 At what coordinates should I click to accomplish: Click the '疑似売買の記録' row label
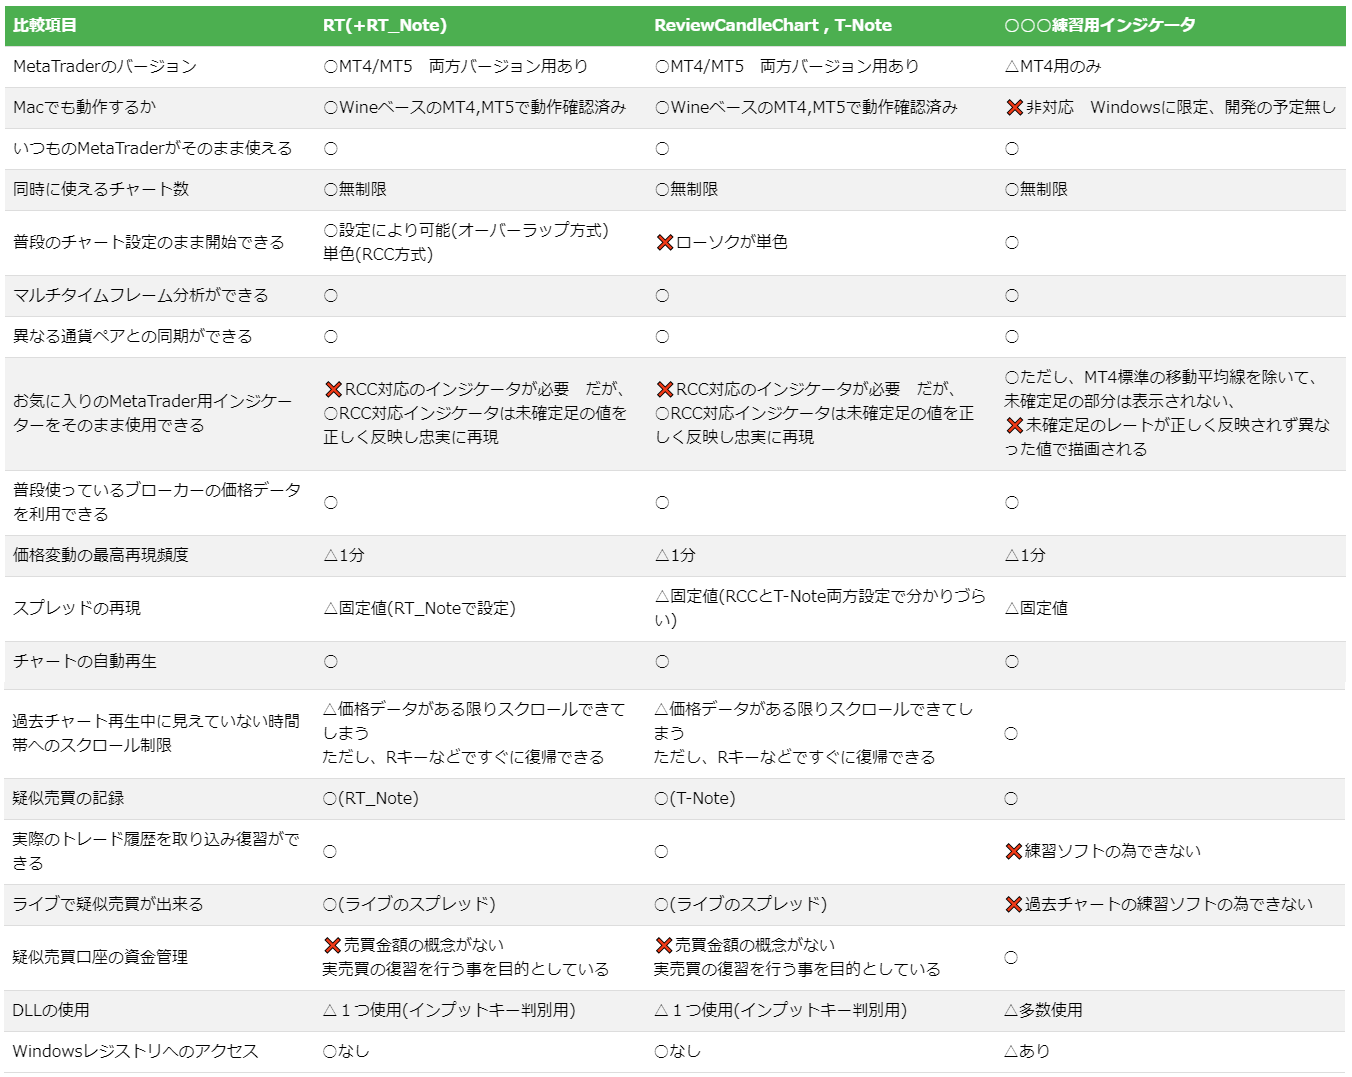pos(69,799)
